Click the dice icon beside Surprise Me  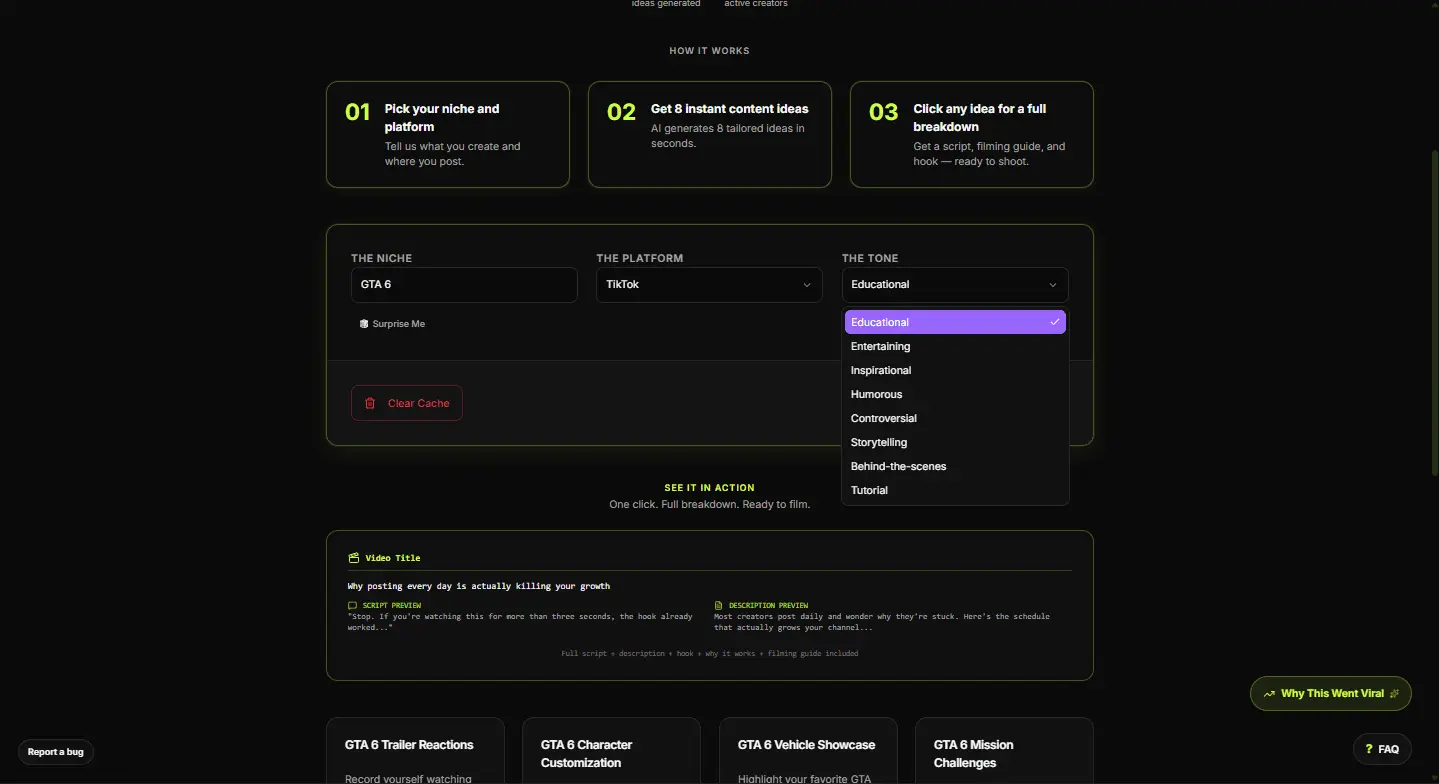(364, 324)
